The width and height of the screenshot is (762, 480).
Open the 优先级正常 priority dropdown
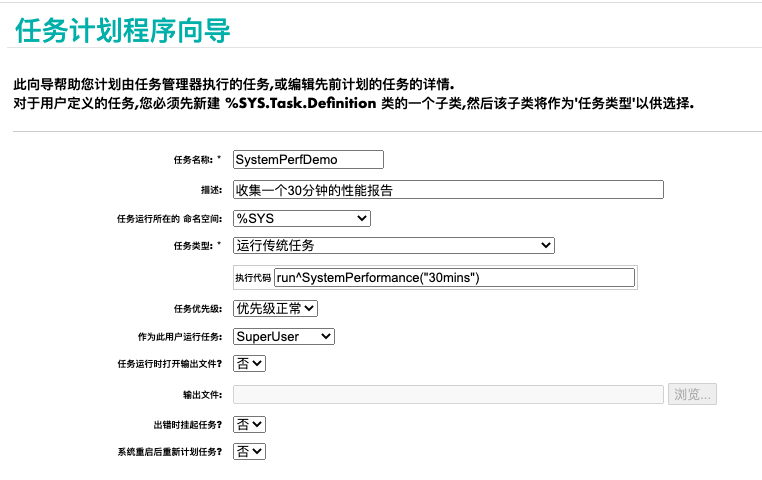click(x=275, y=309)
